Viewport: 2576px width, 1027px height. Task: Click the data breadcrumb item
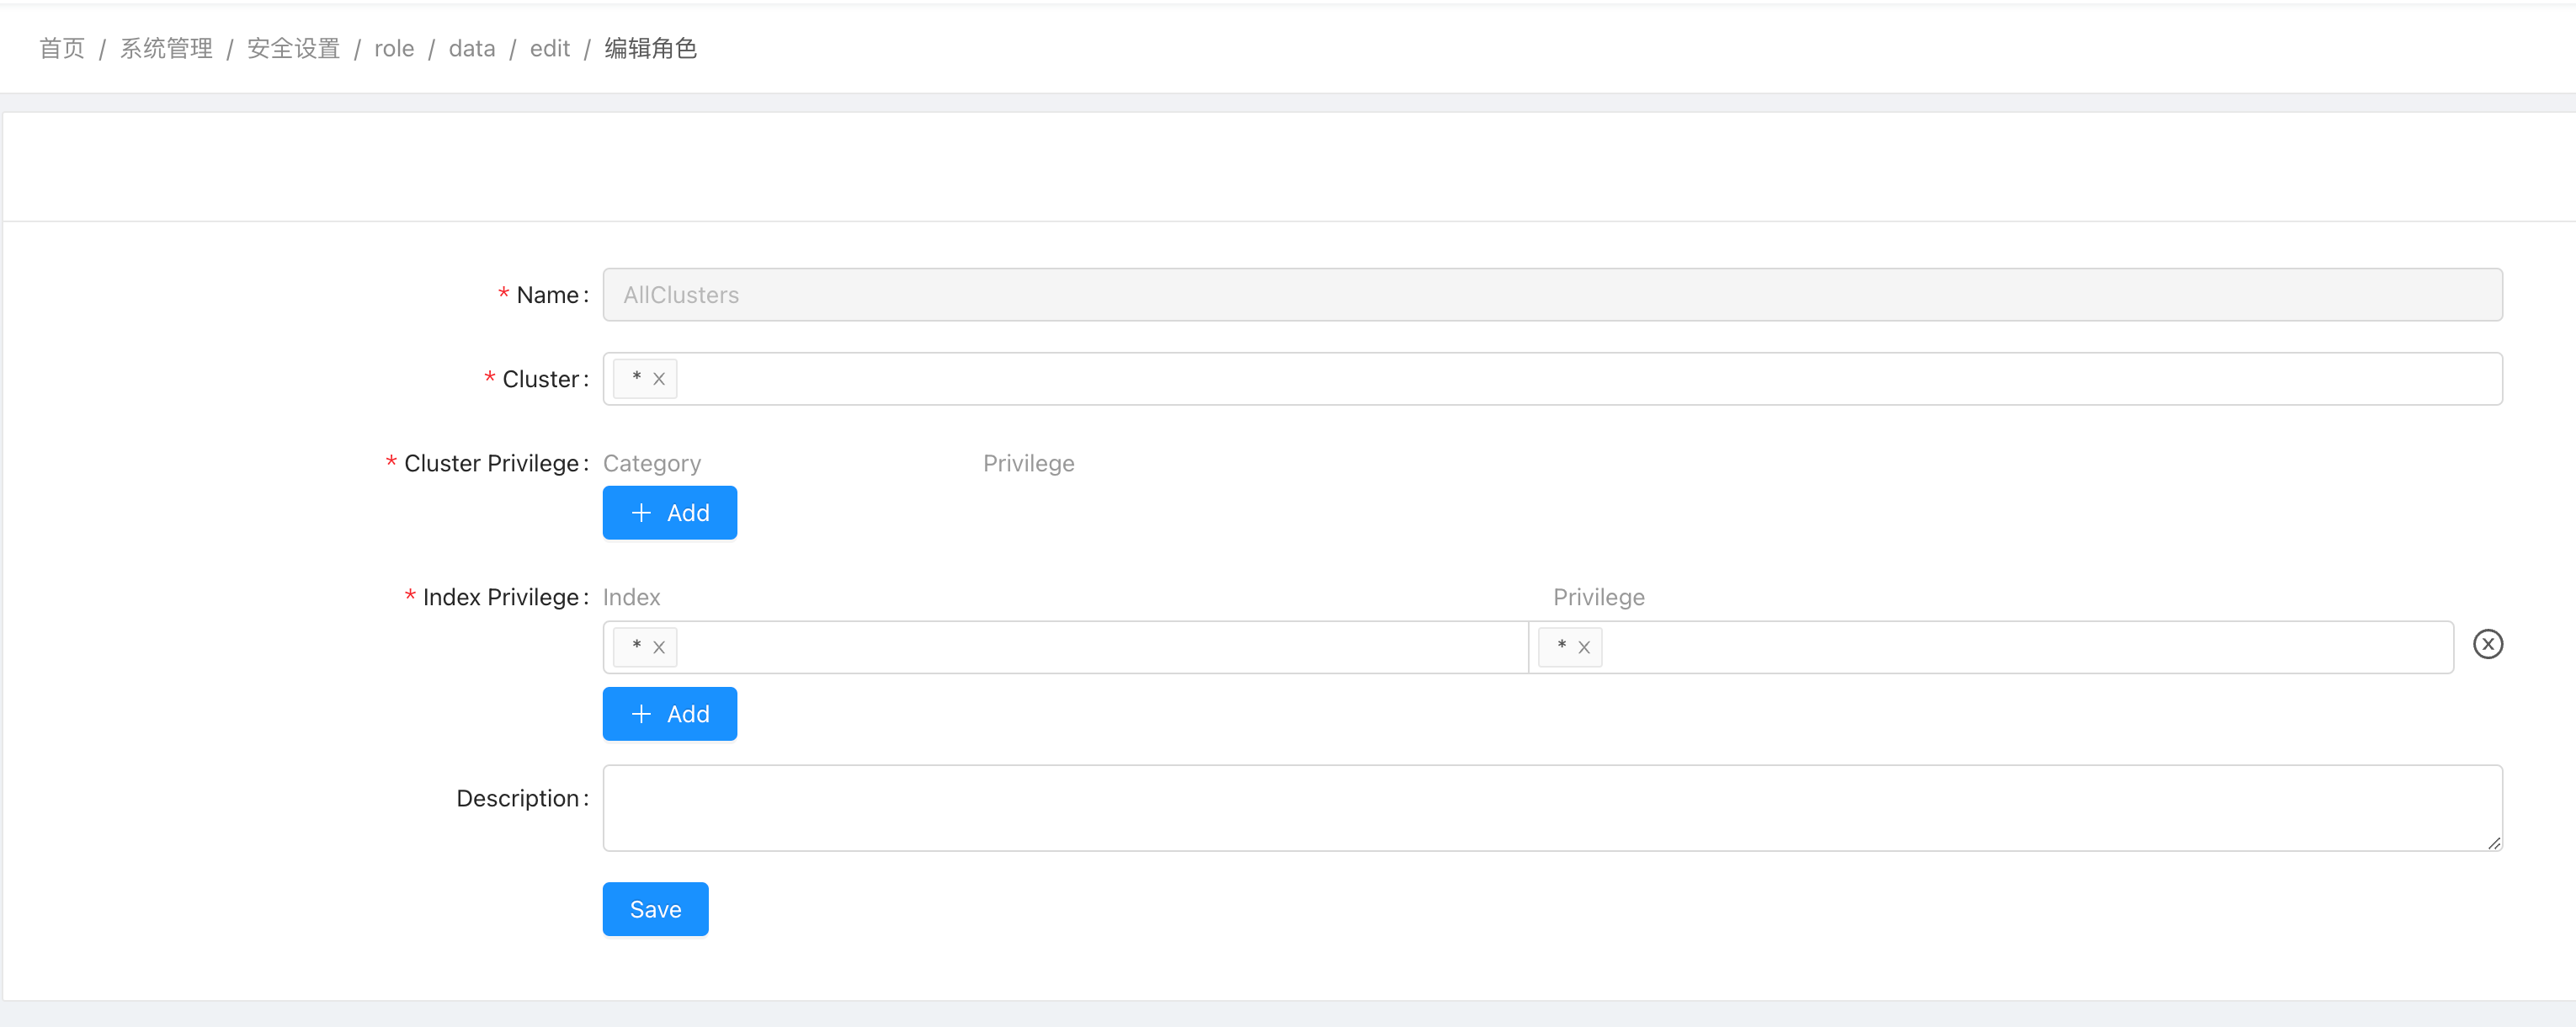[x=471, y=48]
